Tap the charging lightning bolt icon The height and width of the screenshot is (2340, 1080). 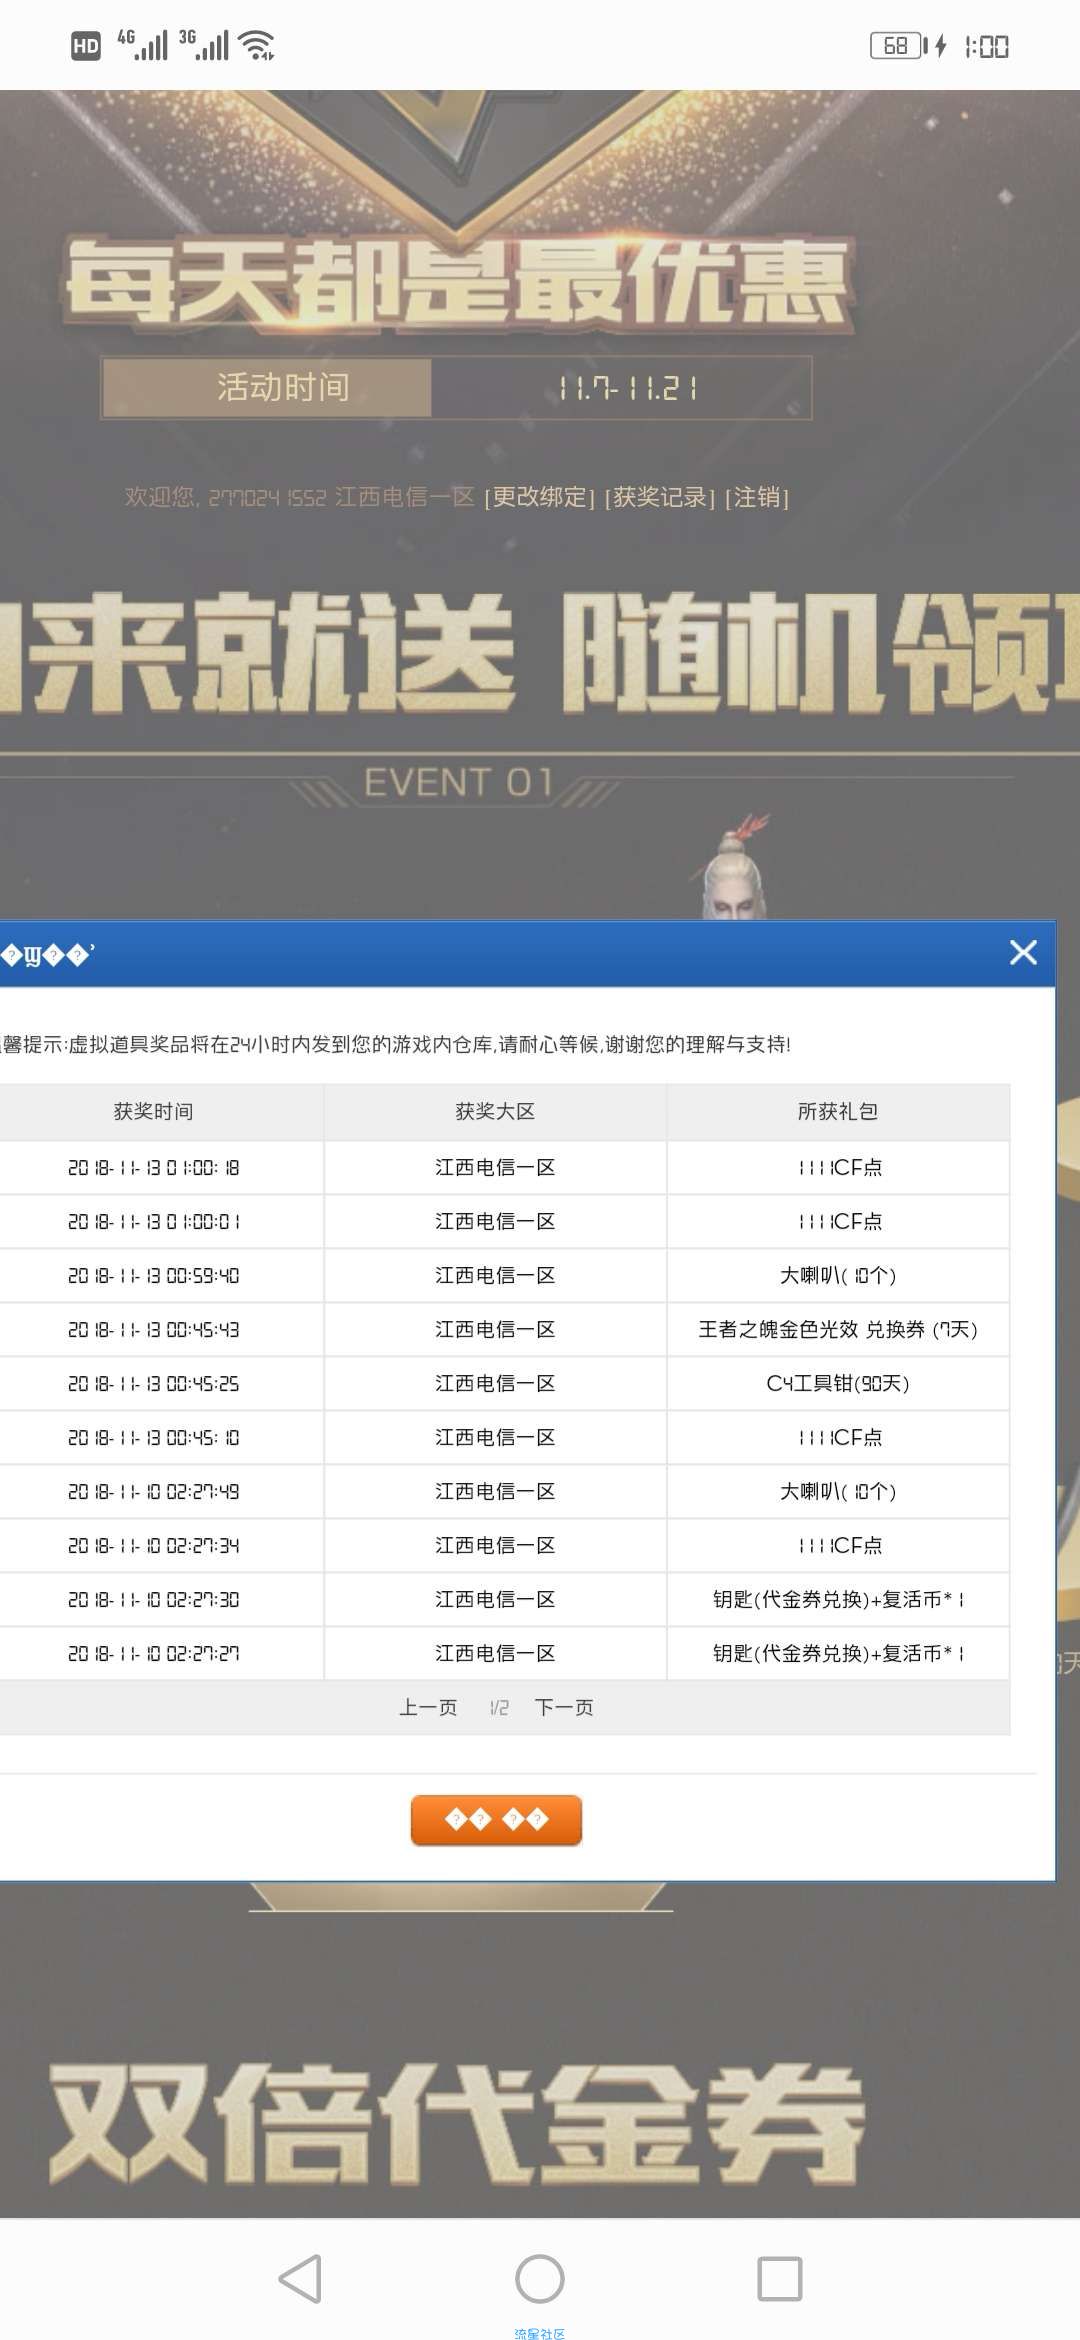(941, 46)
